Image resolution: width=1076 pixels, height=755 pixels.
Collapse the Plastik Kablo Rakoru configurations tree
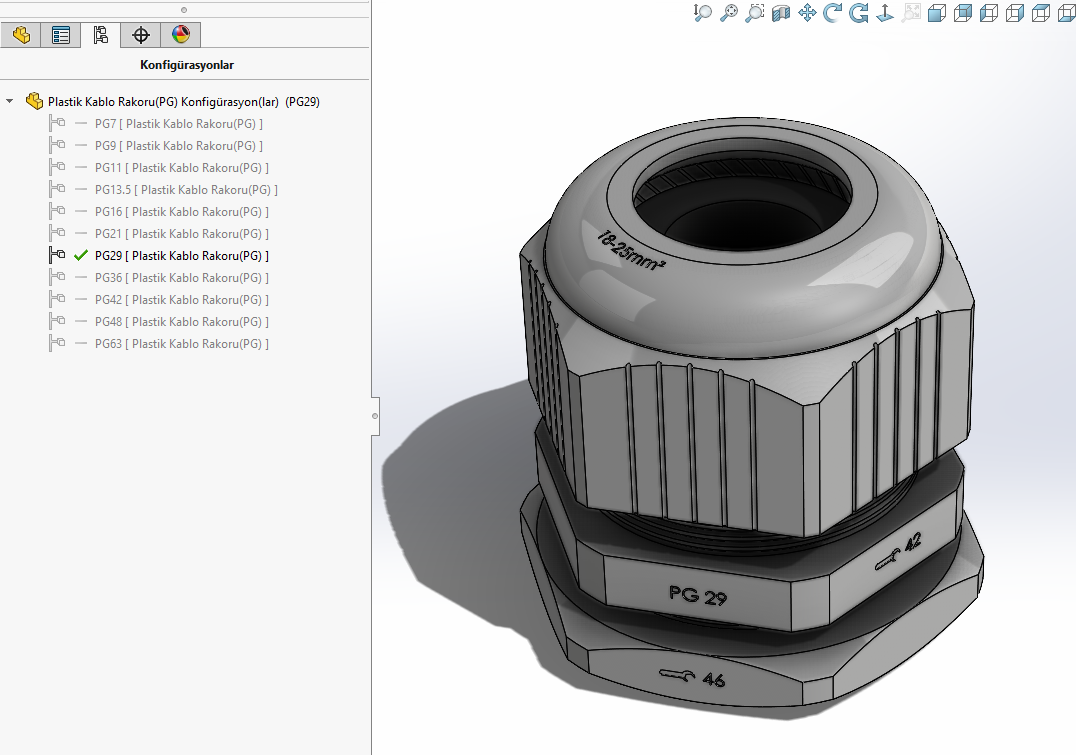(x=10, y=101)
